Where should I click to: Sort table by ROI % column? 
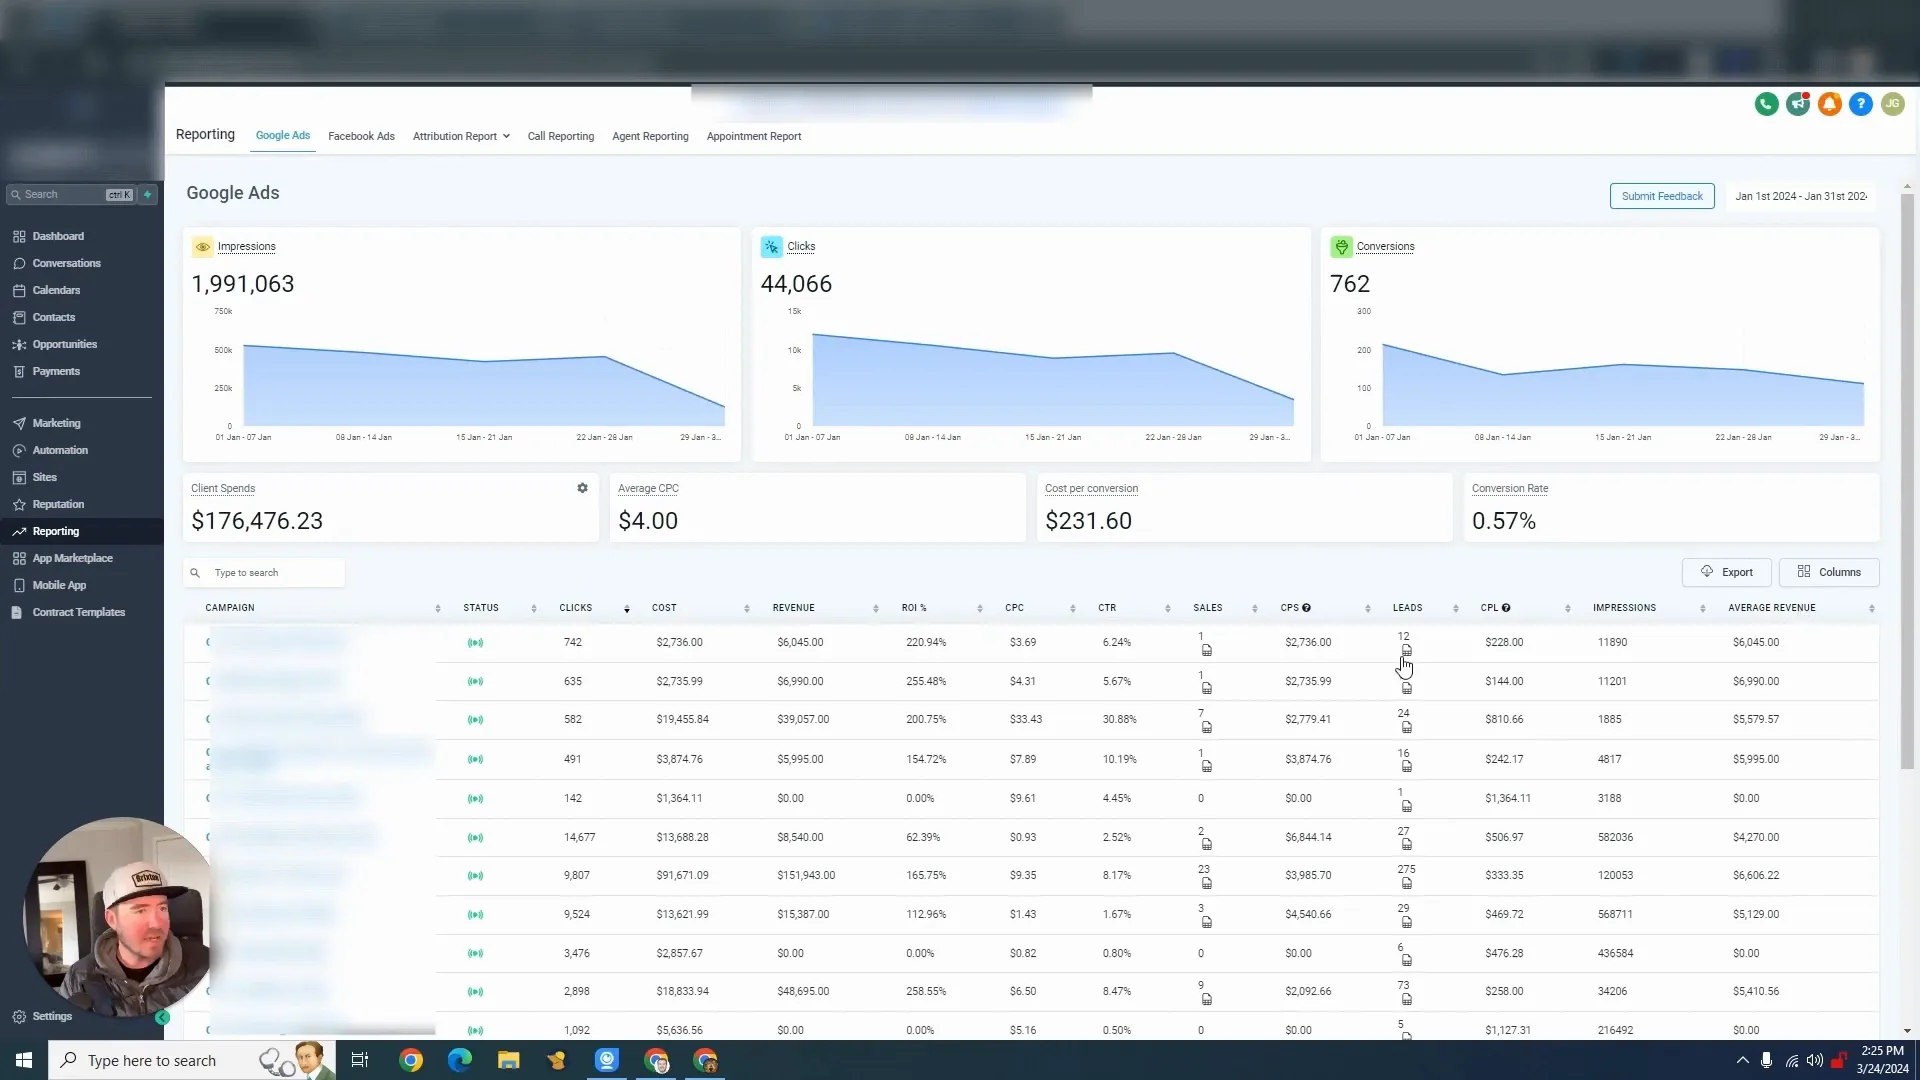[x=979, y=608]
